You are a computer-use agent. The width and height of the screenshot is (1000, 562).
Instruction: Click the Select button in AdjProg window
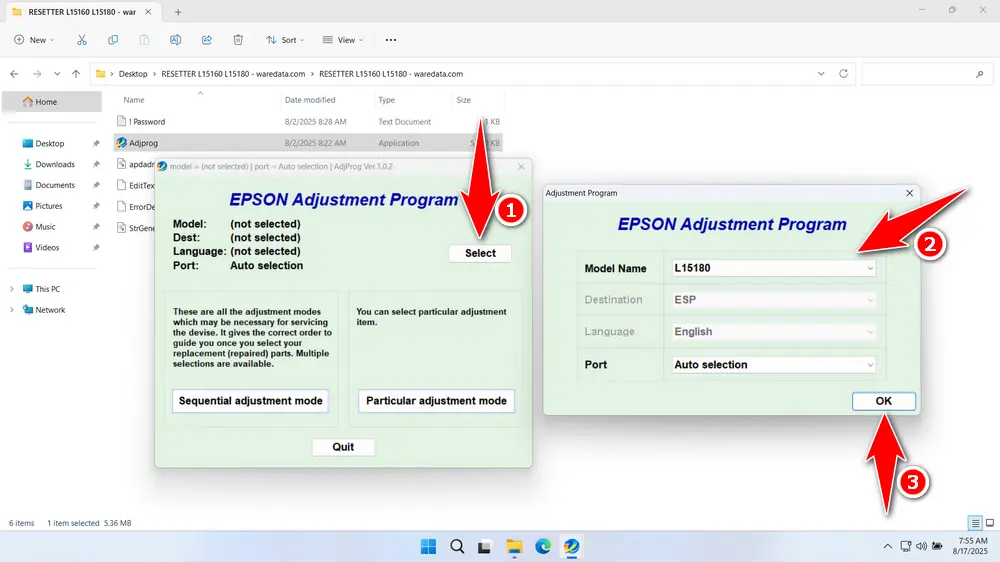(x=480, y=253)
